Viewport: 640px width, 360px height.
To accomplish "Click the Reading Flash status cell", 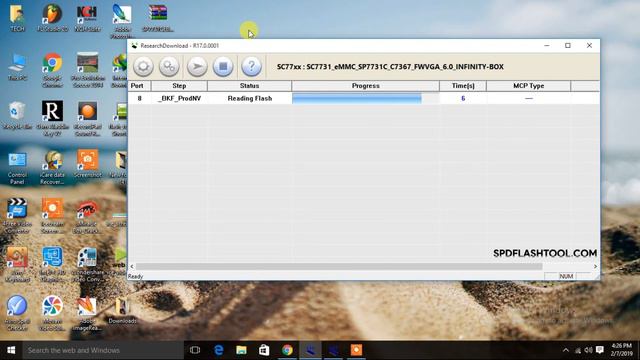I will [249, 98].
